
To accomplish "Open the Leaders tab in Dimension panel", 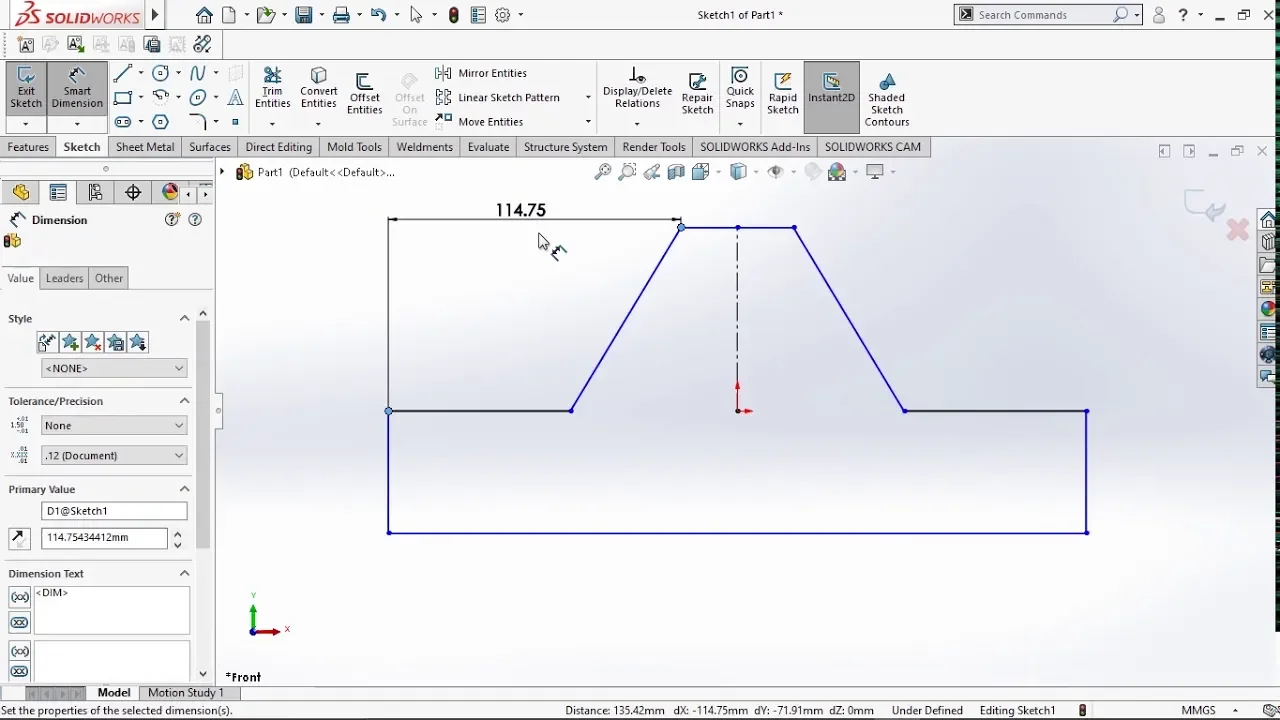I will tap(64, 278).
